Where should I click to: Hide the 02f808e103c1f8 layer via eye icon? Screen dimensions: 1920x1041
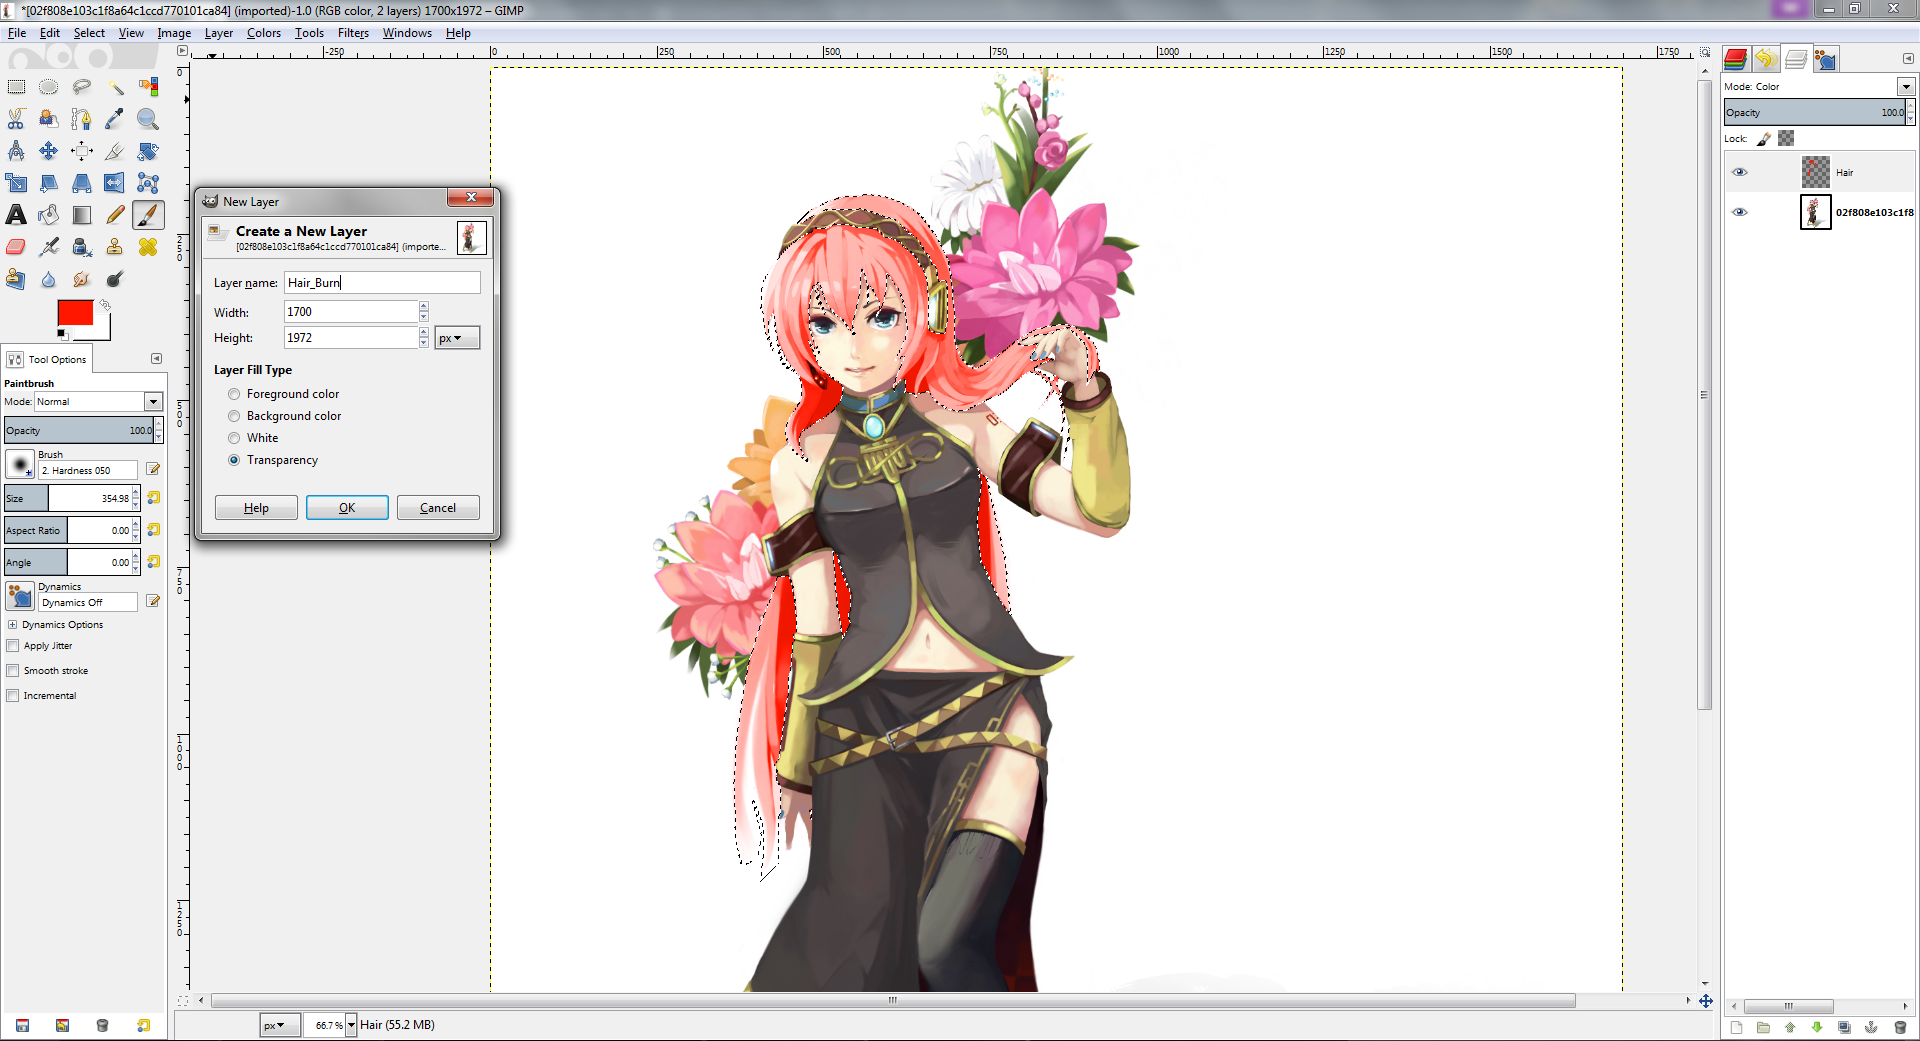tap(1740, 212)
